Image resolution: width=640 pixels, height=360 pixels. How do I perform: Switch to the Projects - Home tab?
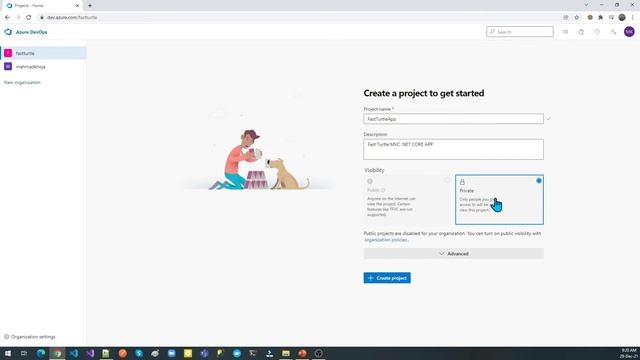pos(41,6)
